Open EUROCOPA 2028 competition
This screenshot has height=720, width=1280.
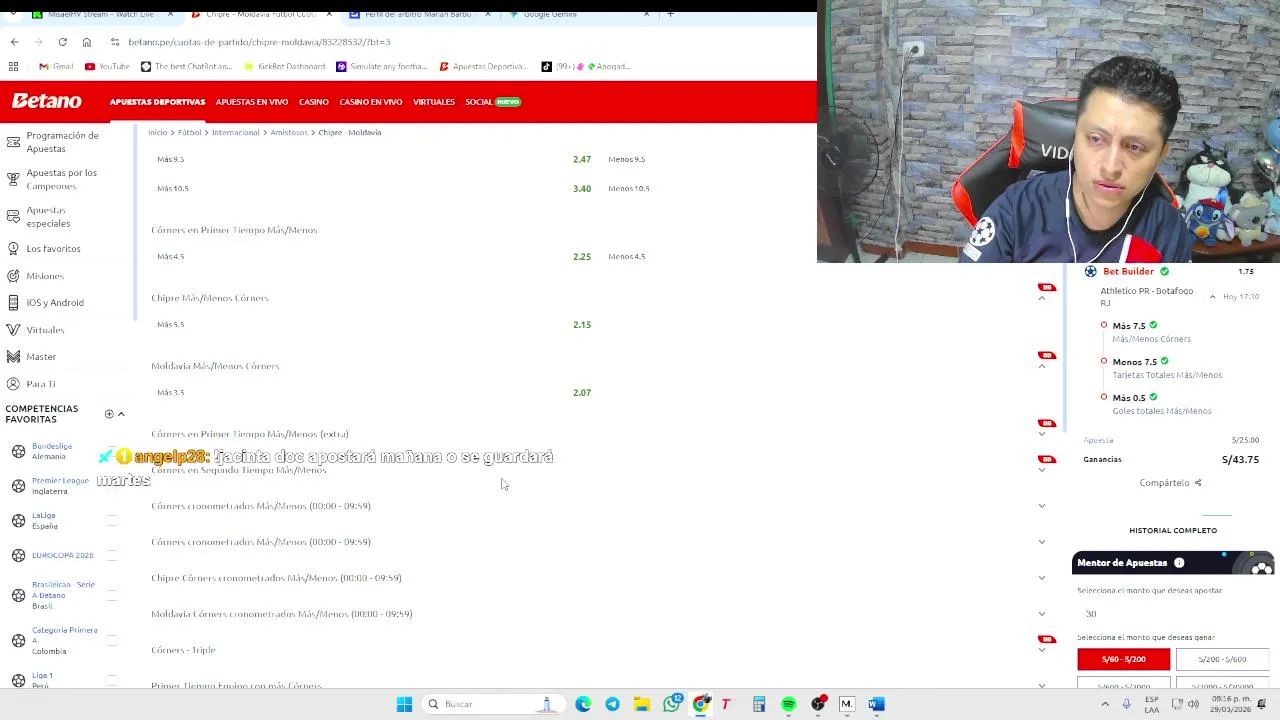(x=62, y=555)
